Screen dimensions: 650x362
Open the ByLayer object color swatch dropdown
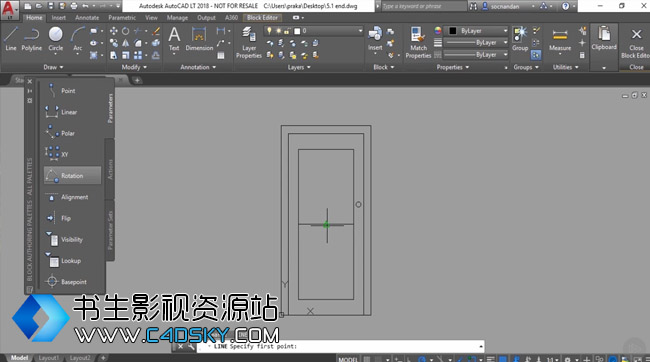tap(477, 31)
